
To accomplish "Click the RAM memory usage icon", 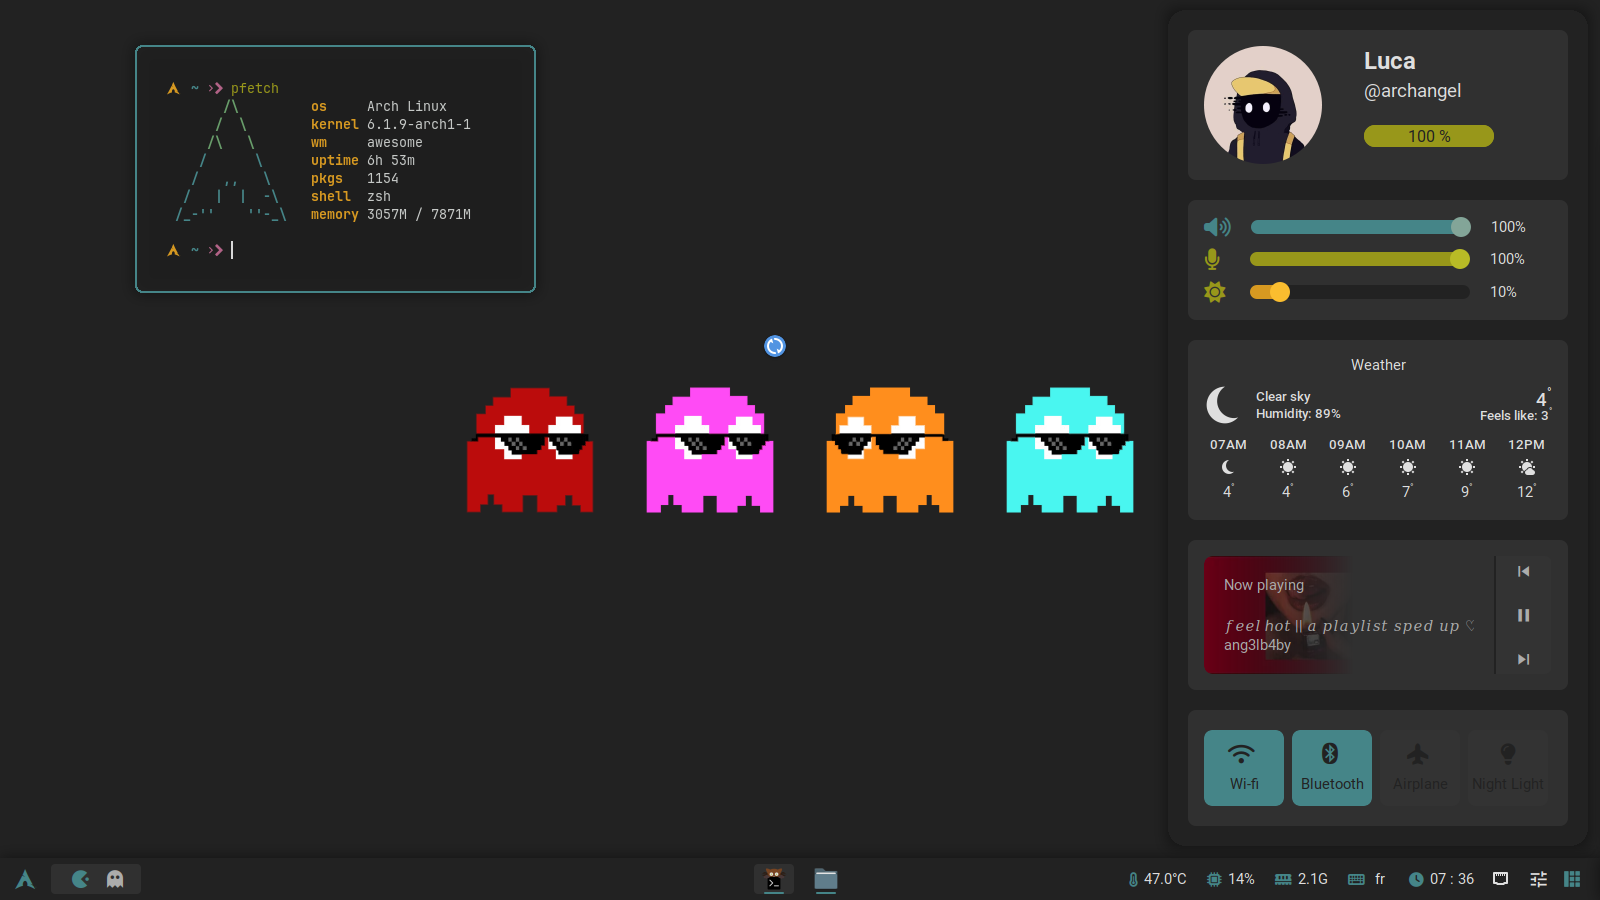I will click(x=1283, y=879).
